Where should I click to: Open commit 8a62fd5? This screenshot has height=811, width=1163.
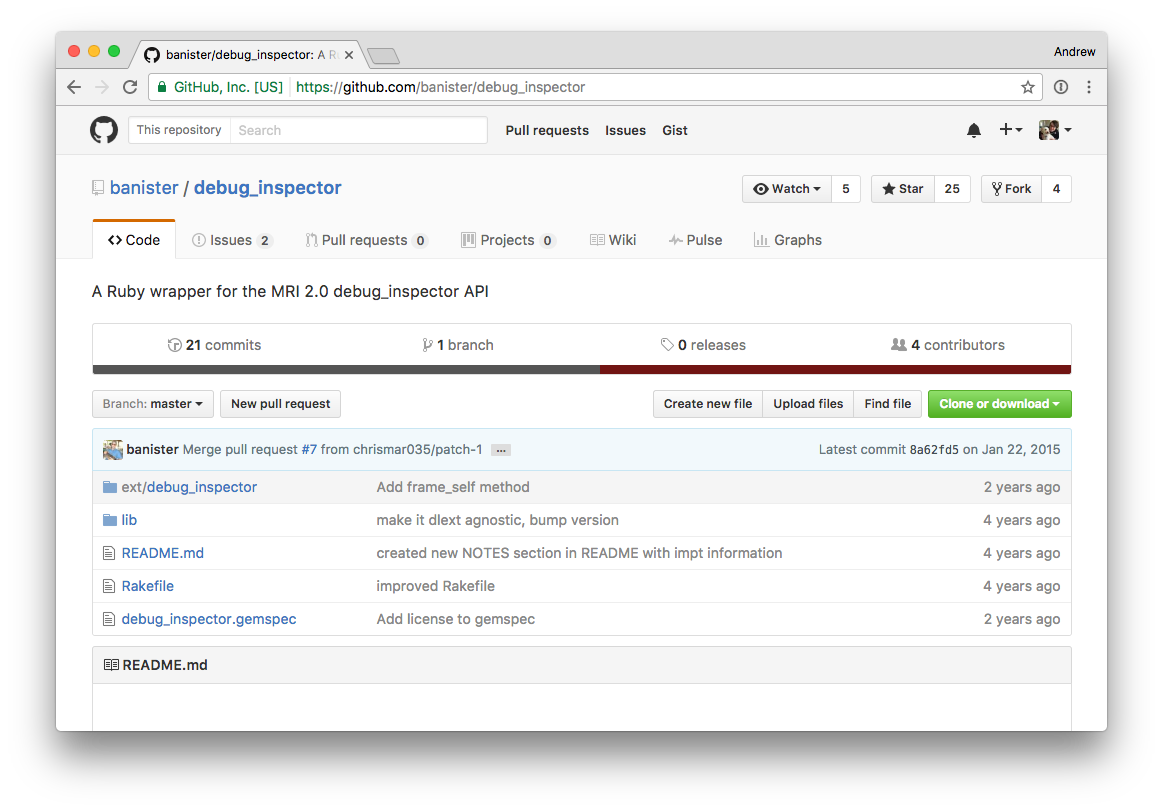[x=934, y=450]
